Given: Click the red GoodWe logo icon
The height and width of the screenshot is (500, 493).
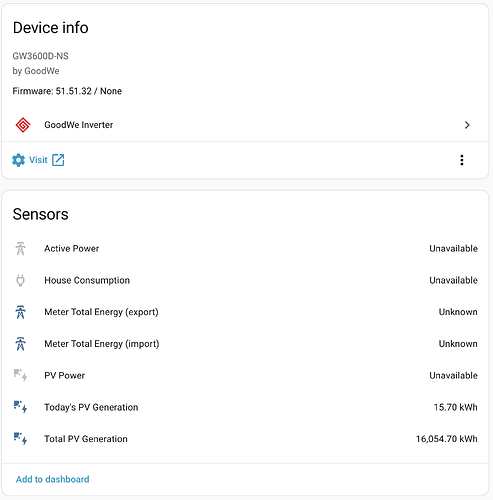Looking at the screenshot, I should pos(23,125).
